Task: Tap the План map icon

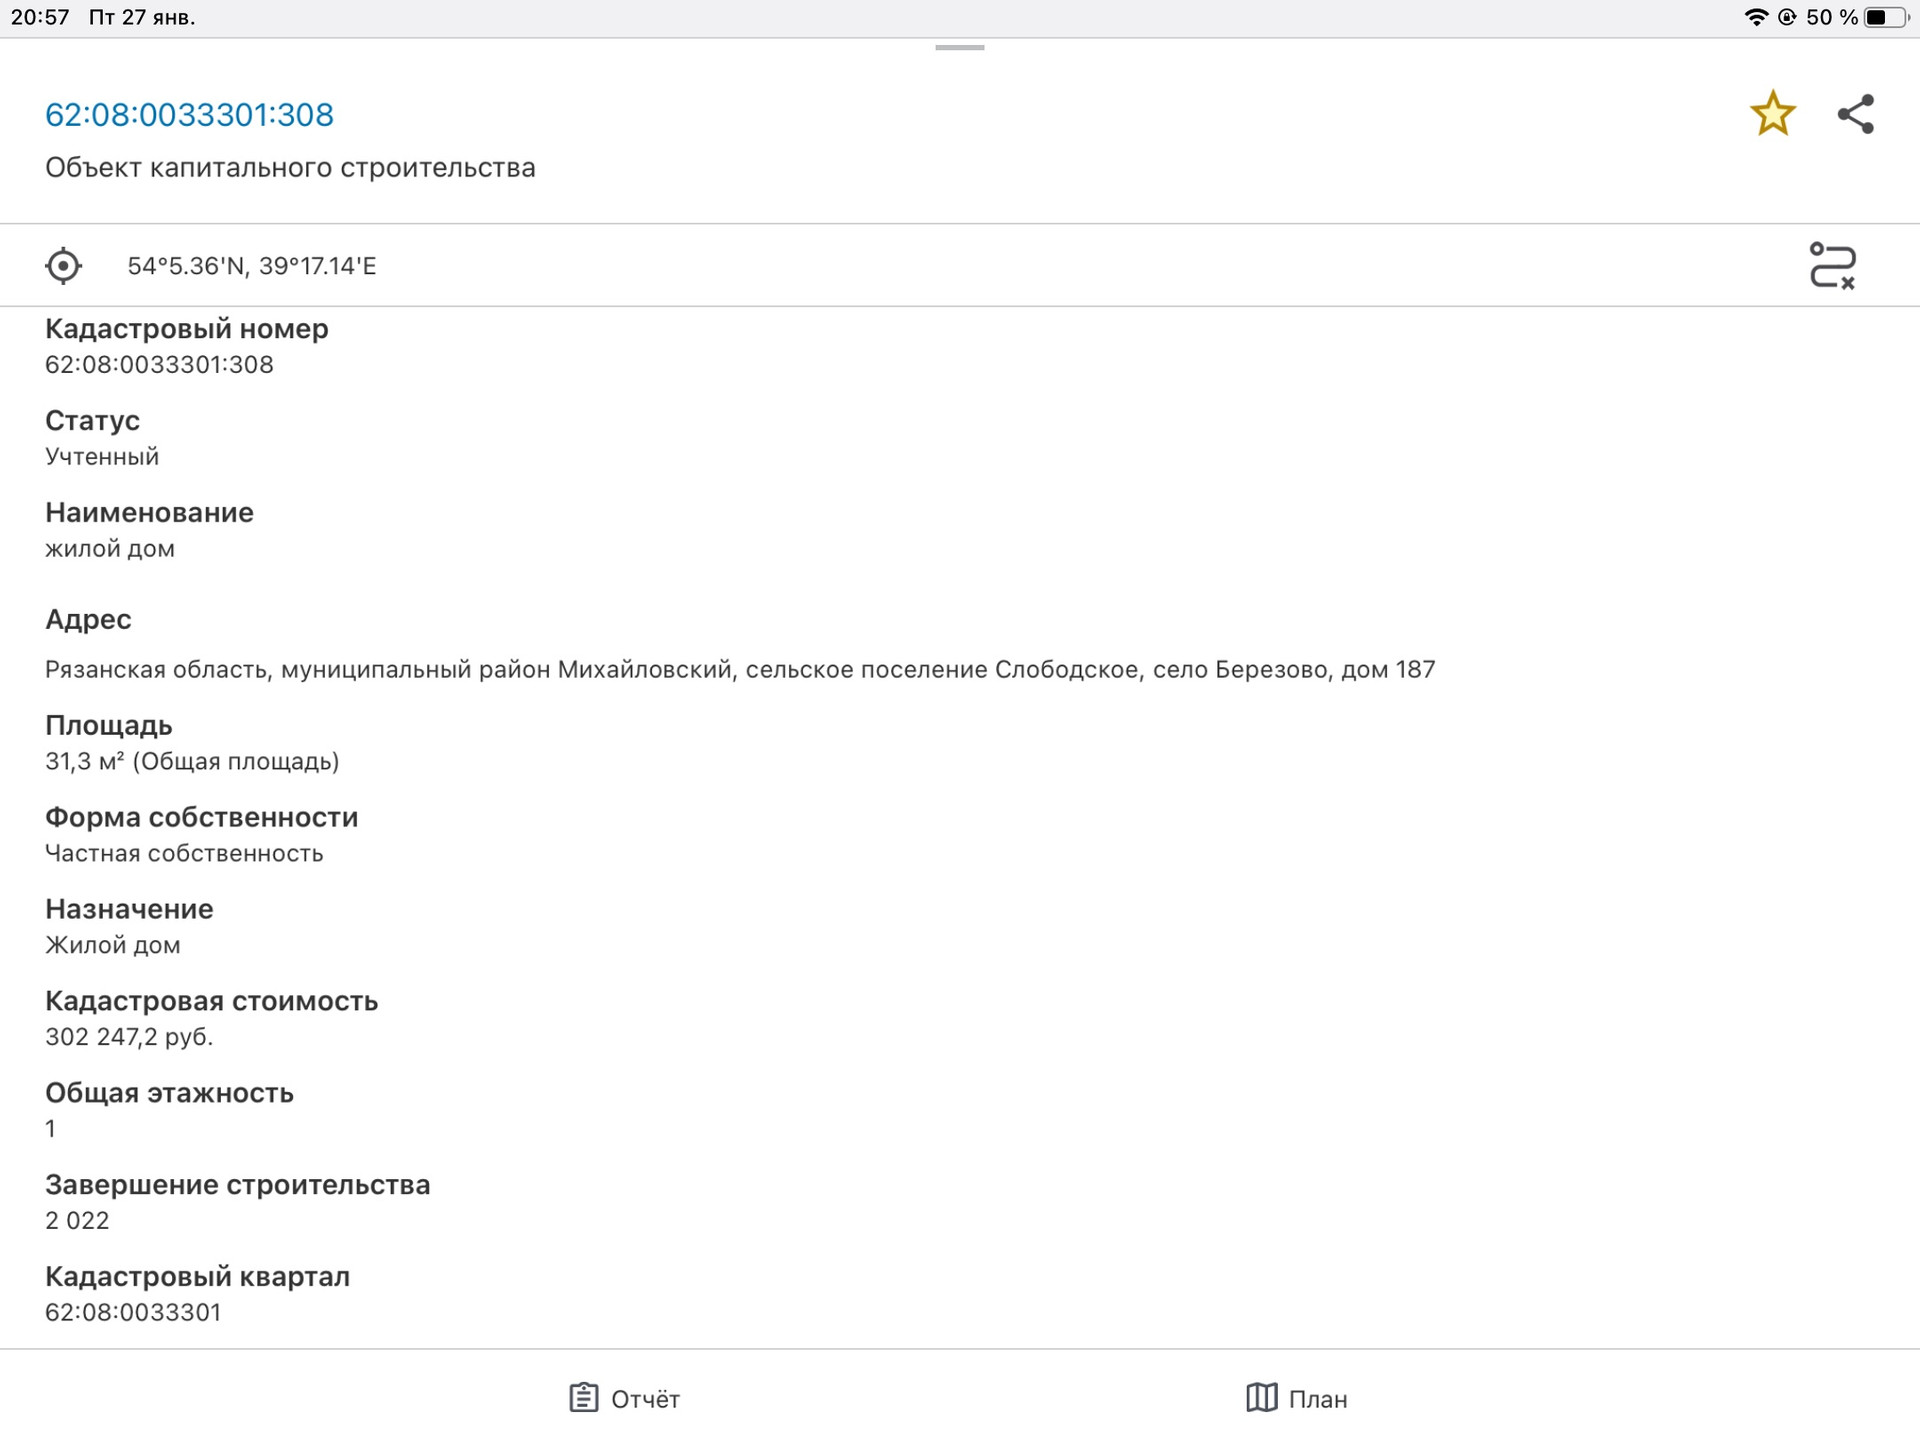Action: tap(1261, 1397)
